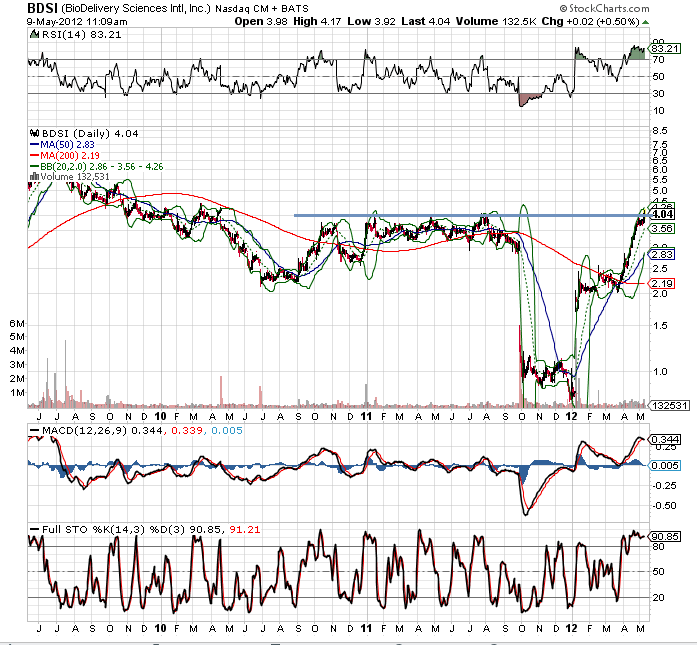Click the -0.50 MACD axis label

[x=664, y=505]
